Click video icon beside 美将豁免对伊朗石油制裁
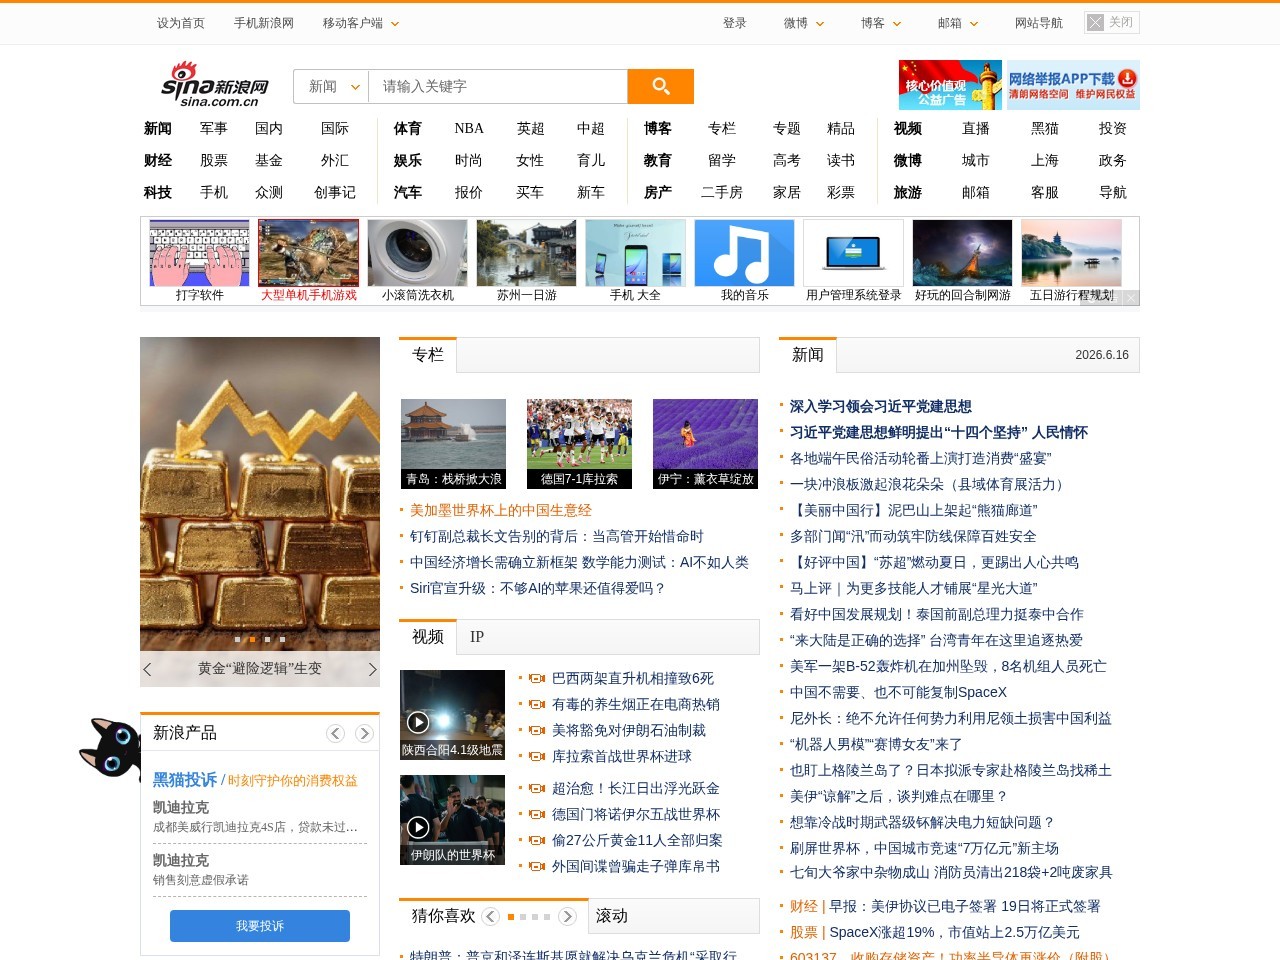Viewport: 1280px width, 960px height. click(536, 730)
